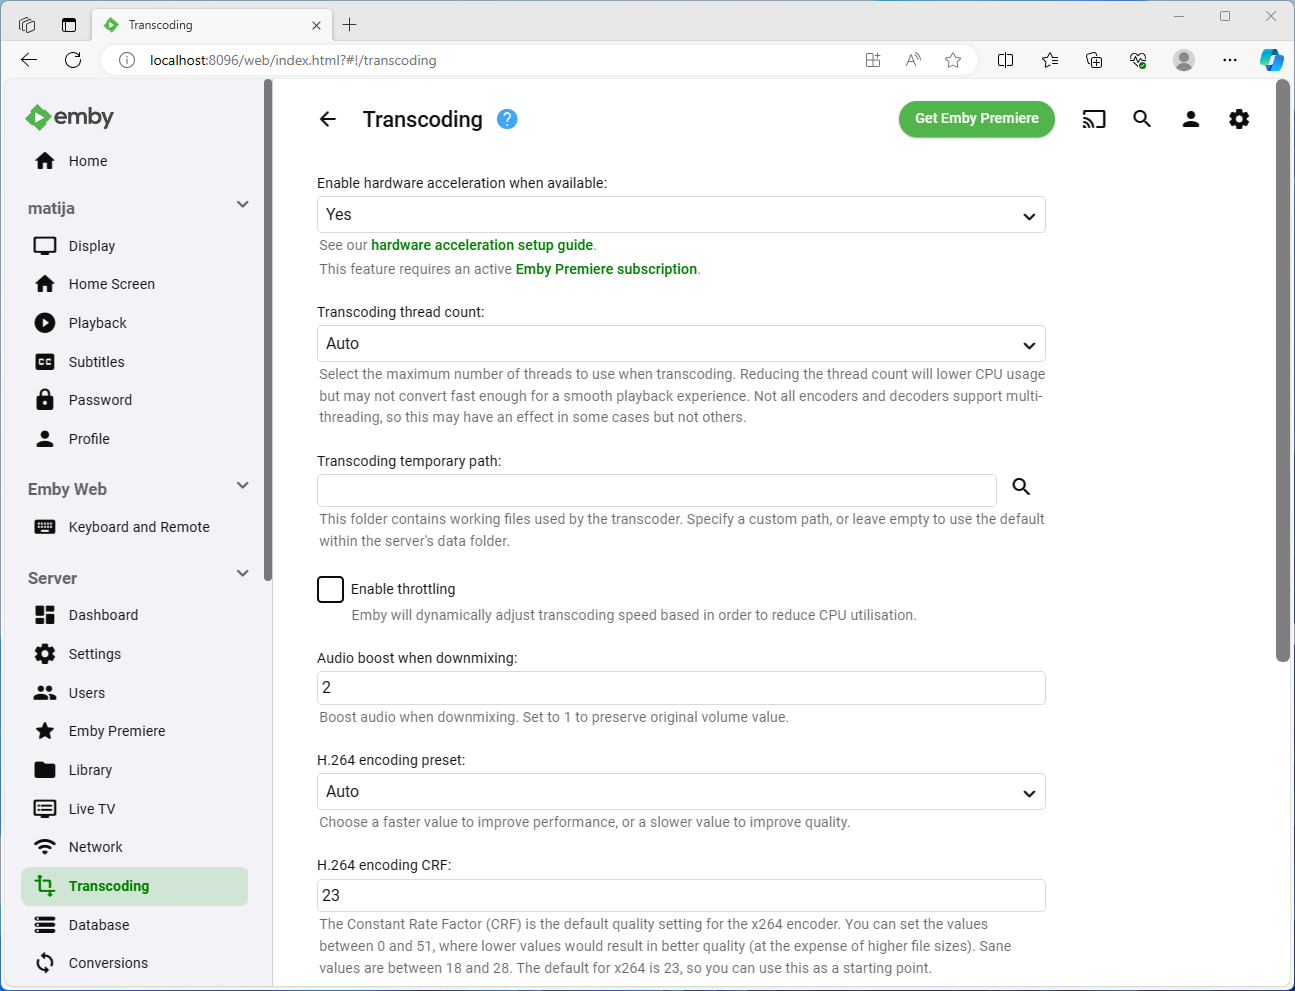Open Copilot icon in browser toolbar
Screen dimensions: 1295x991
1271,60
